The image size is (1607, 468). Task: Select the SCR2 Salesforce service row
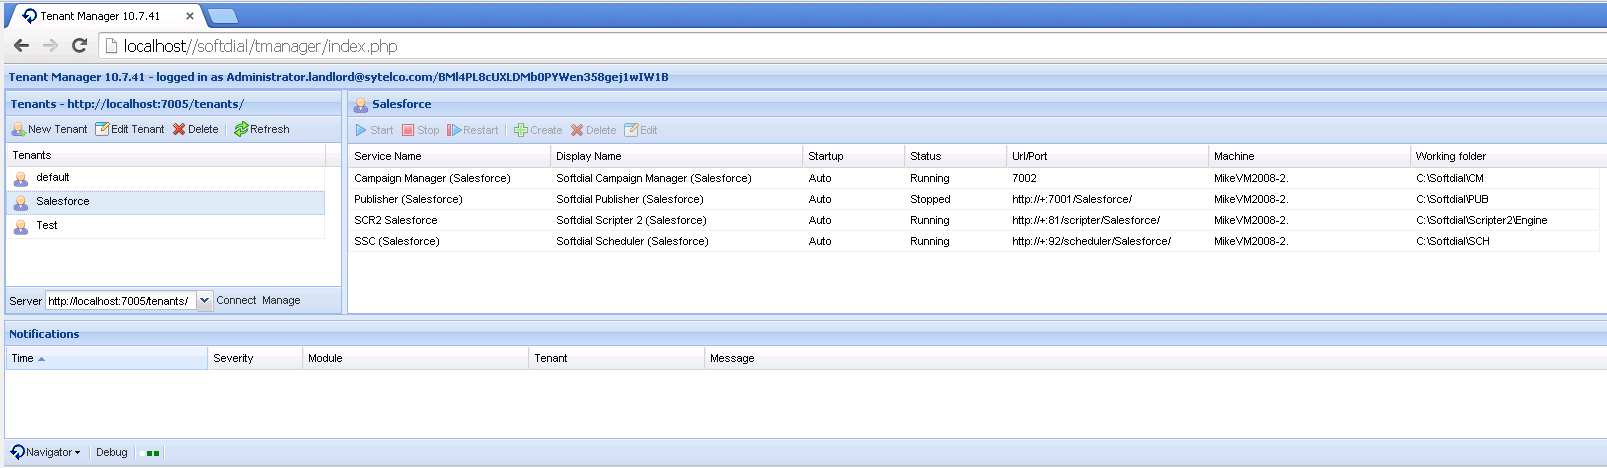click(x=974, y=220)
